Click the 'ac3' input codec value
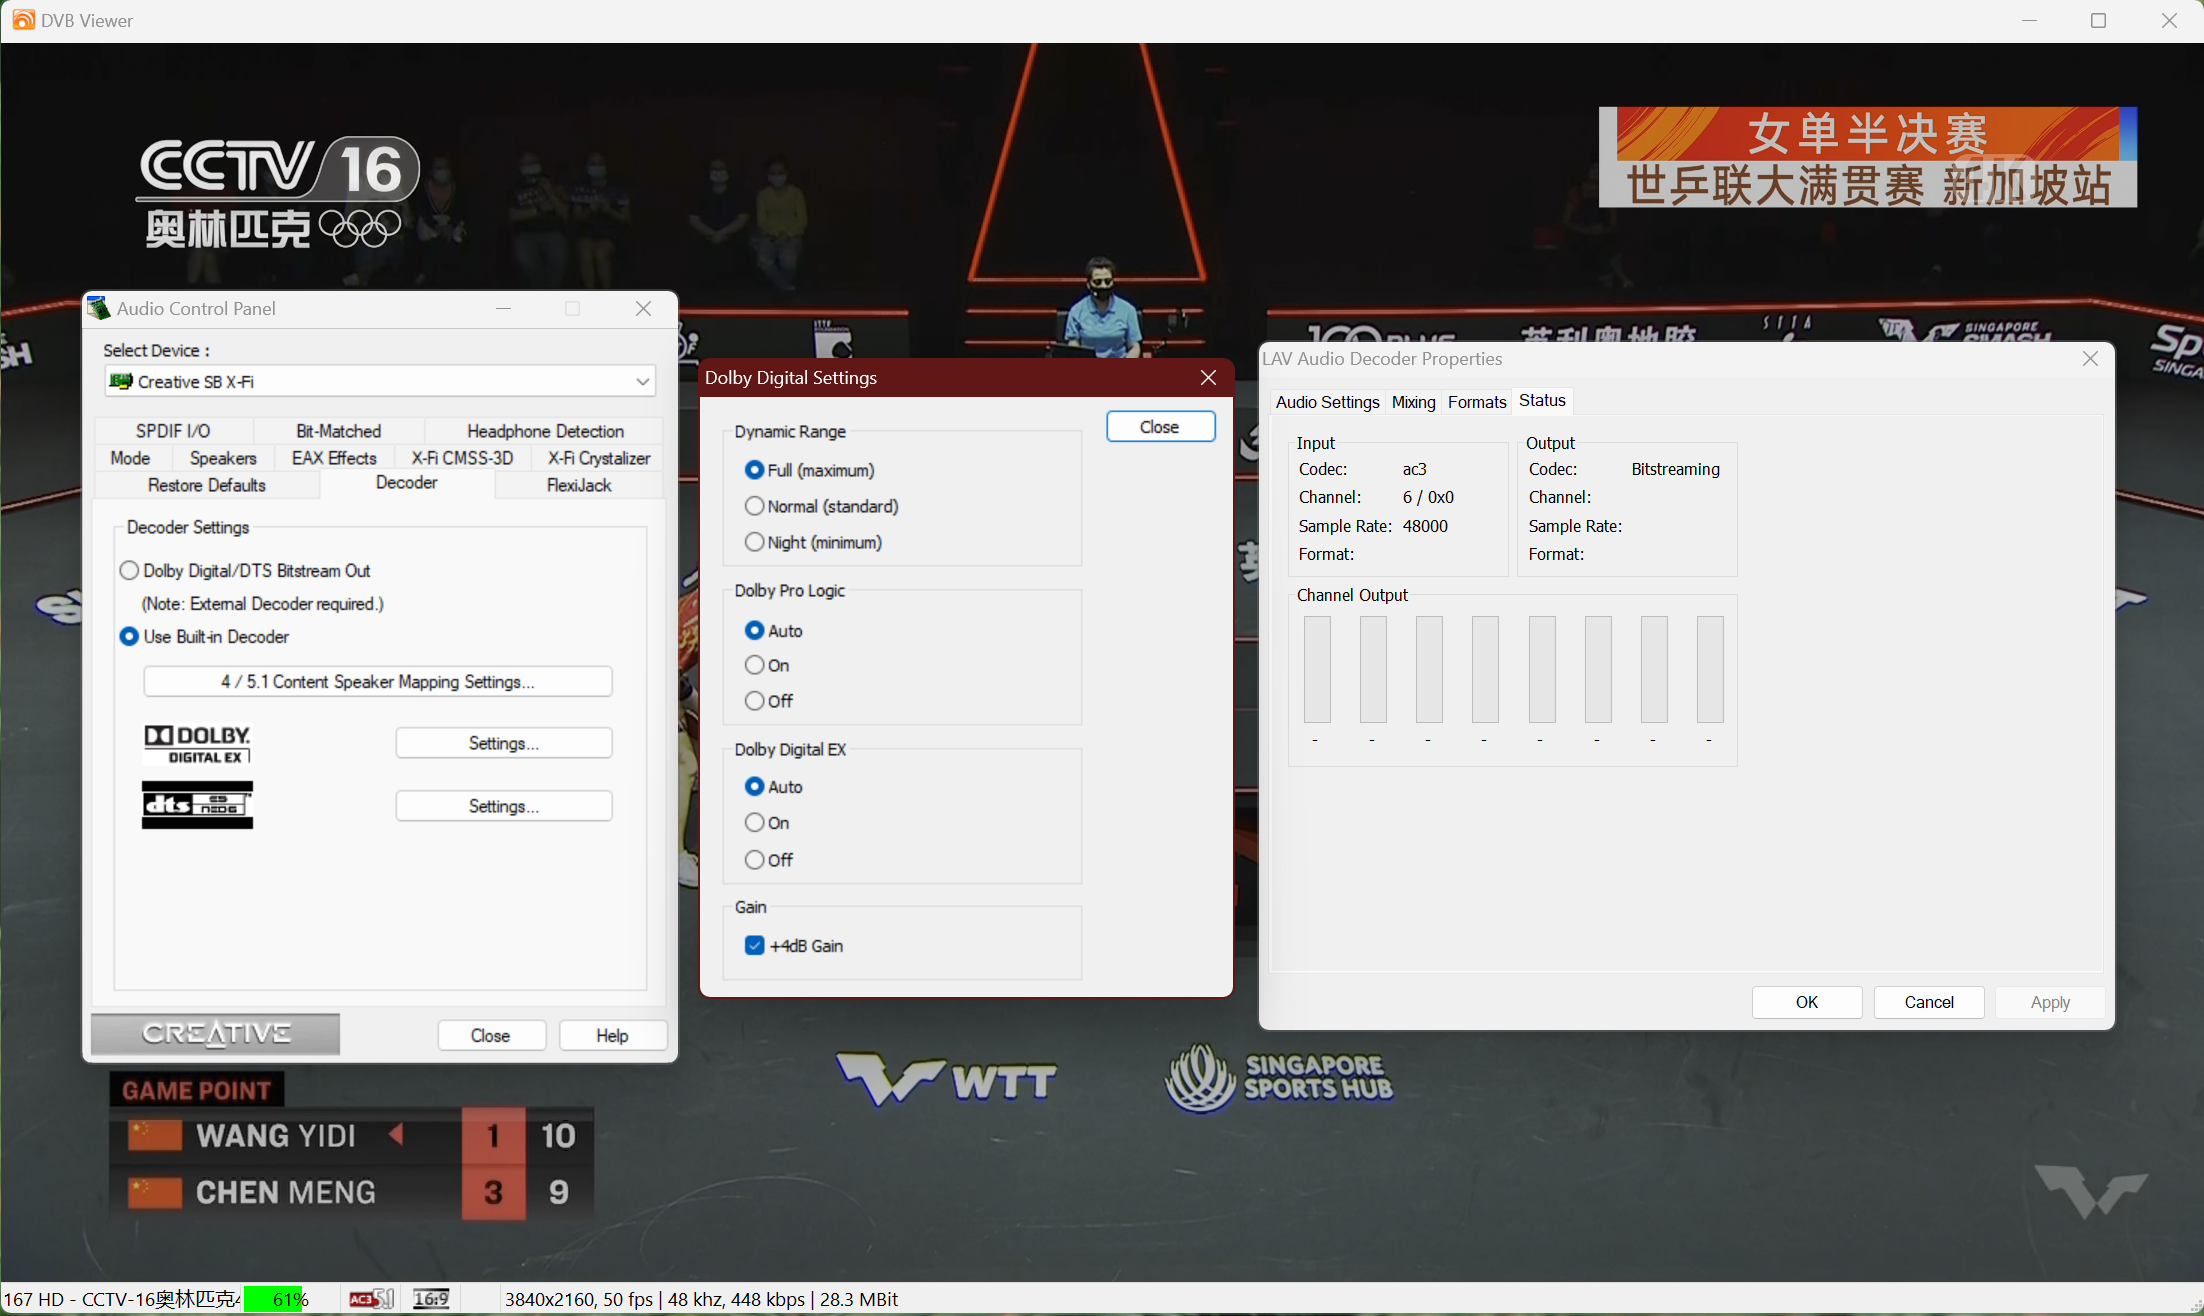 pos(1414,469)
